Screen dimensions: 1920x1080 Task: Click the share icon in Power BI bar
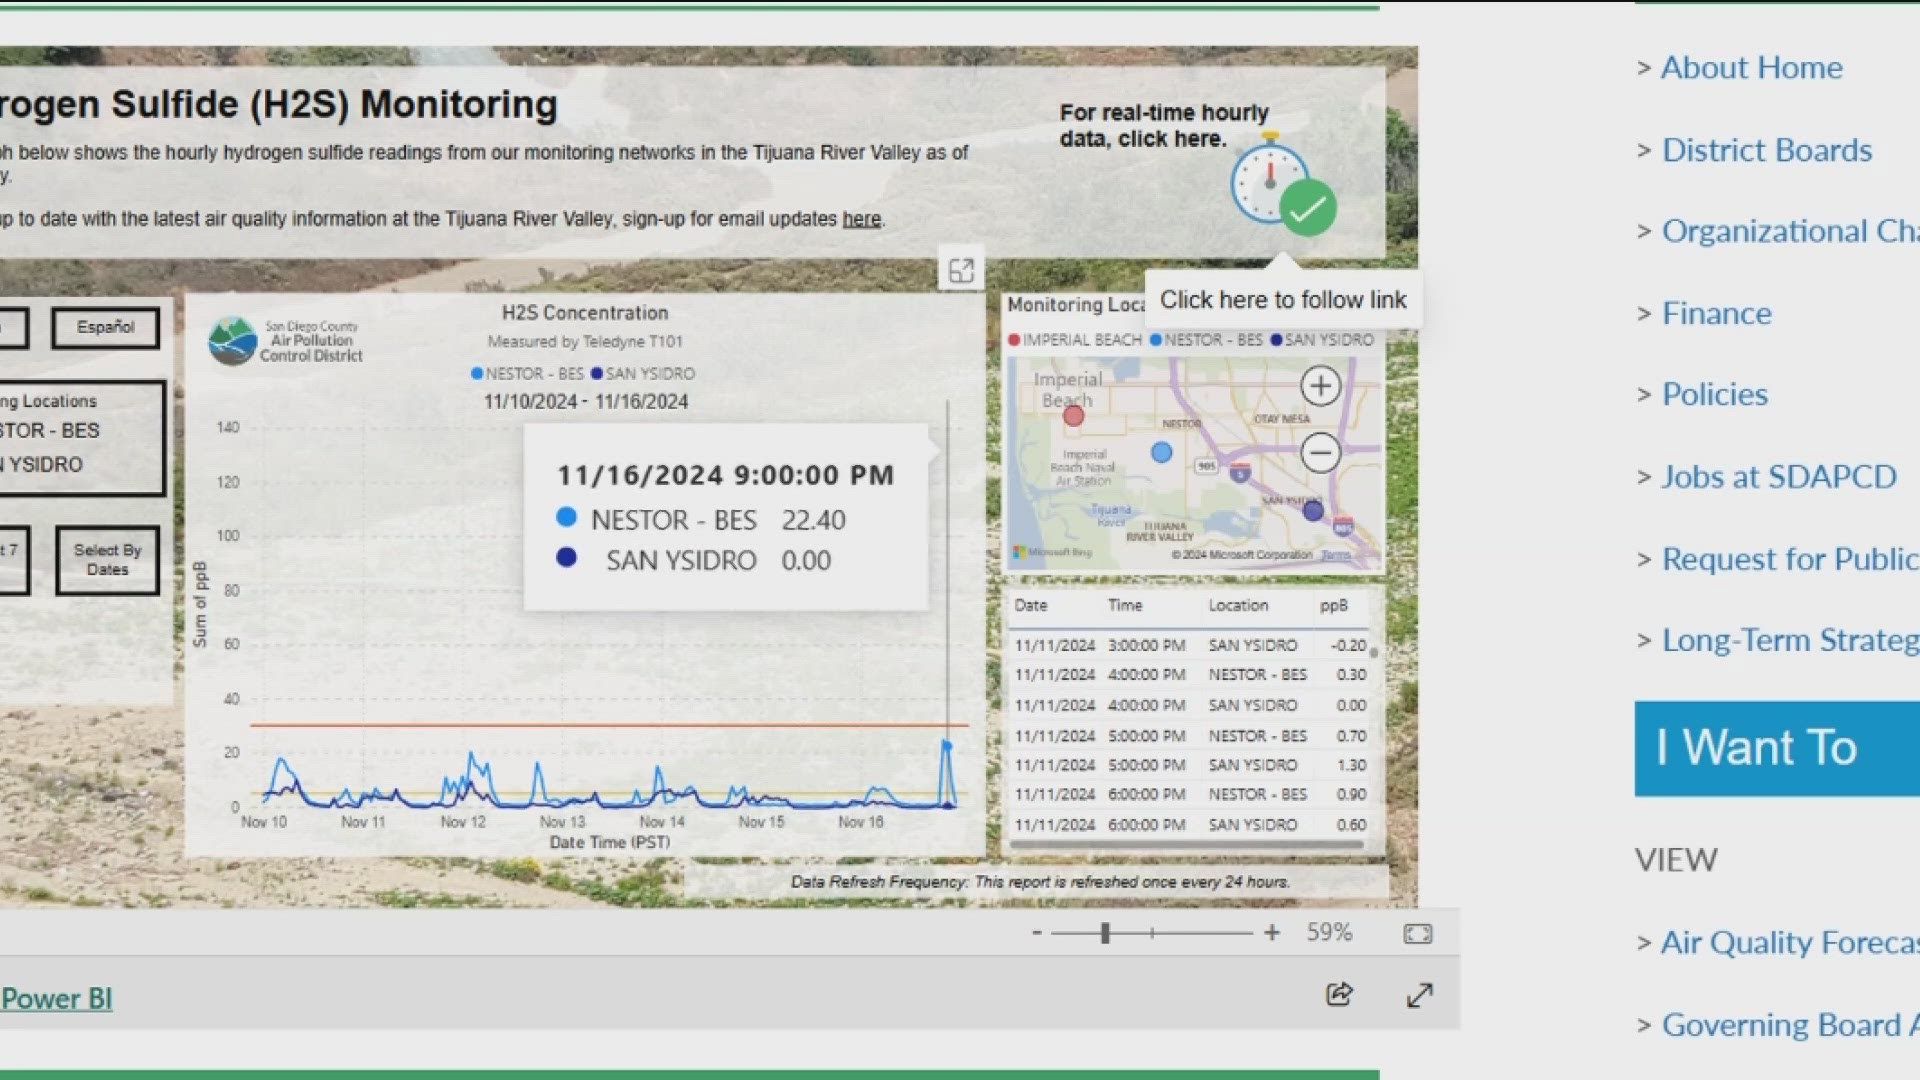1339,994
